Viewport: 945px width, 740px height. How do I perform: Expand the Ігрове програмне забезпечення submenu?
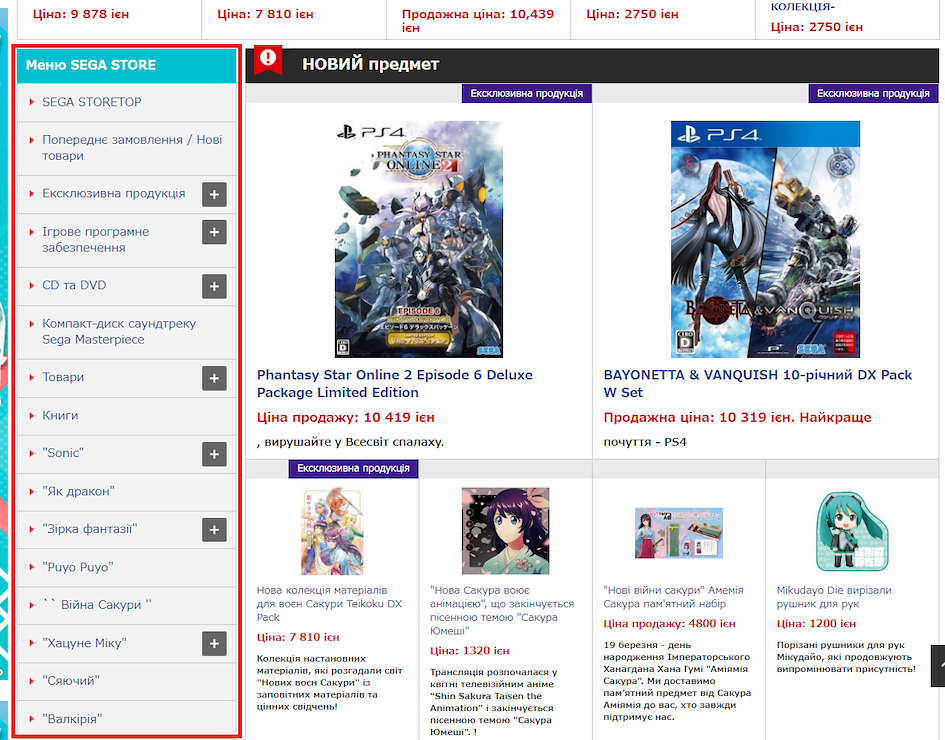coord(214,232)
